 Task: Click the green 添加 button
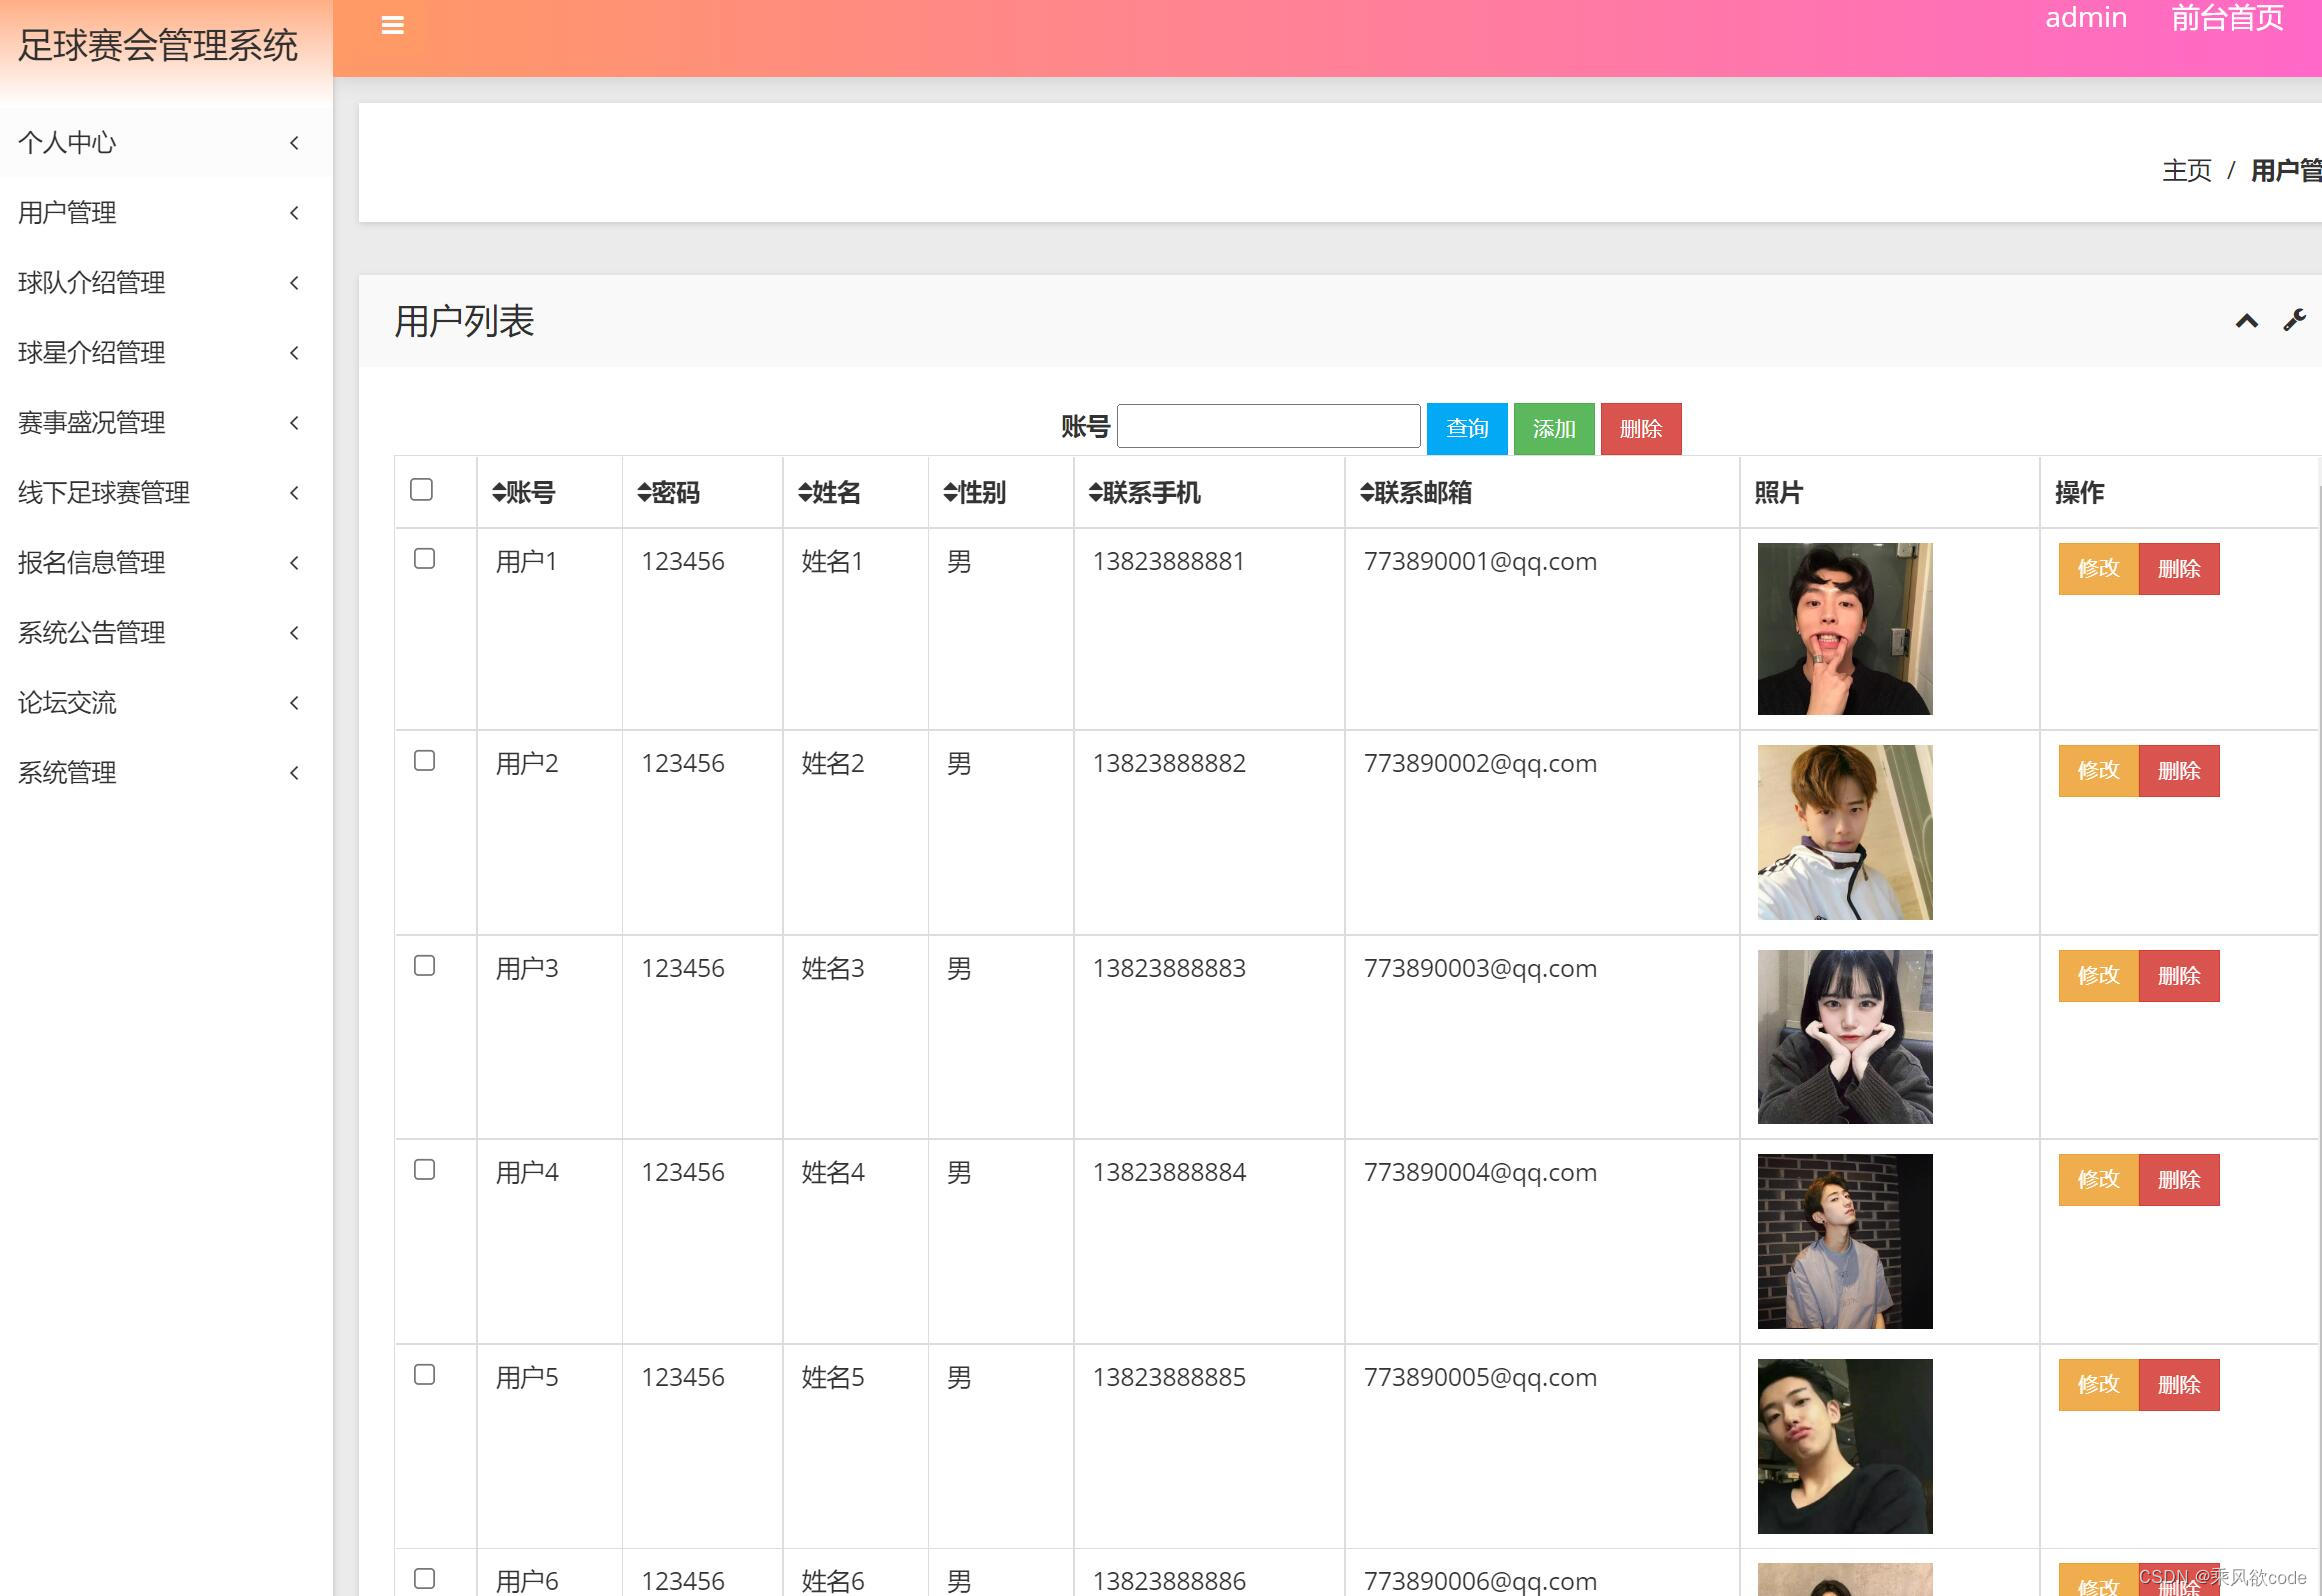[1553, 428]
